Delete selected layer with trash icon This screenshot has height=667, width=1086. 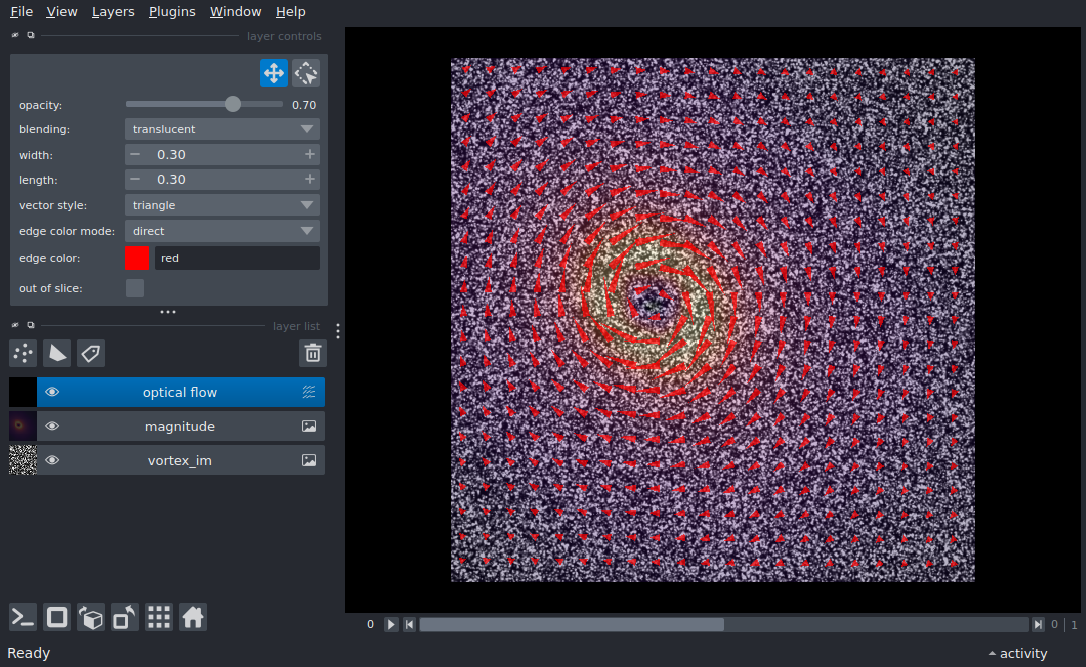click(312, 353)
